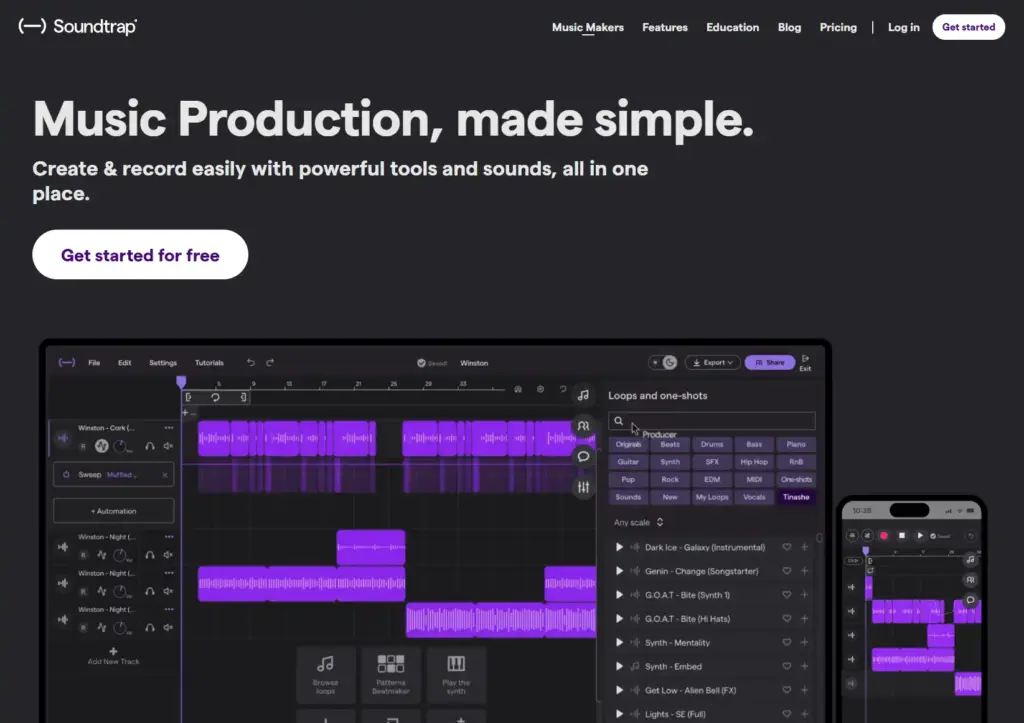Toggle the studio dark mode switch
The width and height of the screenshot is (1024, 723).
point(663,362)
